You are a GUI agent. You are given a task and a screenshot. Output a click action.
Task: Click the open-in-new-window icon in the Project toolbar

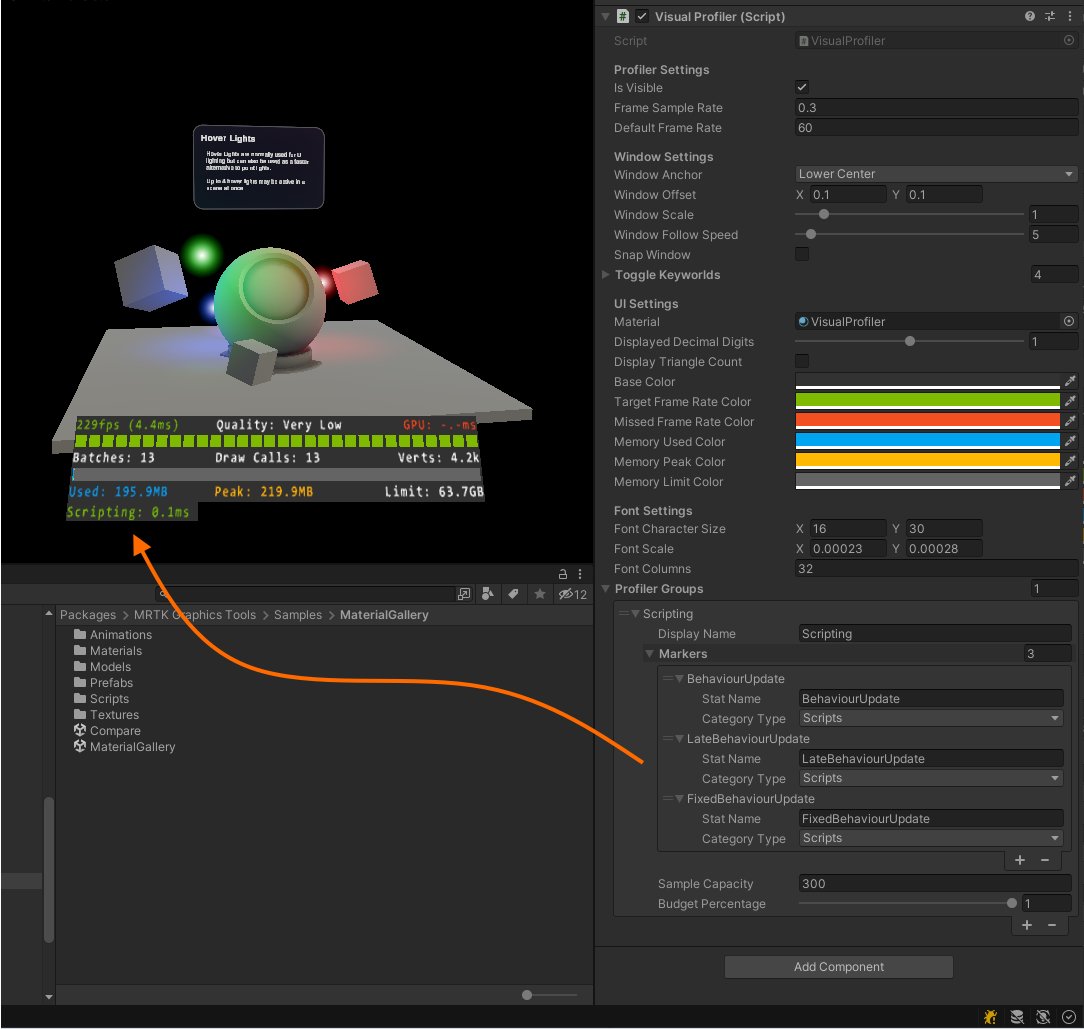click(x=463, y=594)
